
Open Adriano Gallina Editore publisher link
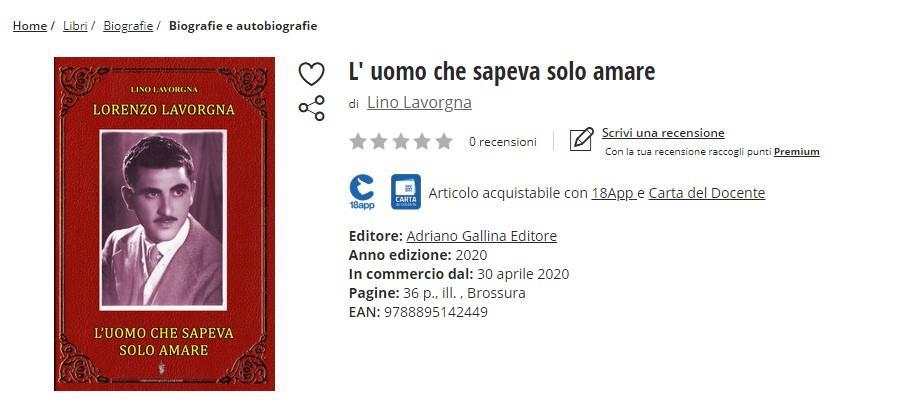pos(481,236)
